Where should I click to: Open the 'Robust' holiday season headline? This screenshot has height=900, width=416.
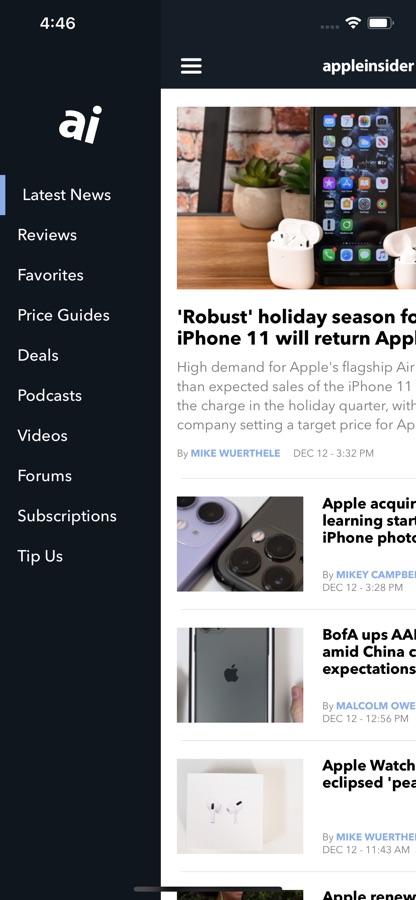coord(296,327)
